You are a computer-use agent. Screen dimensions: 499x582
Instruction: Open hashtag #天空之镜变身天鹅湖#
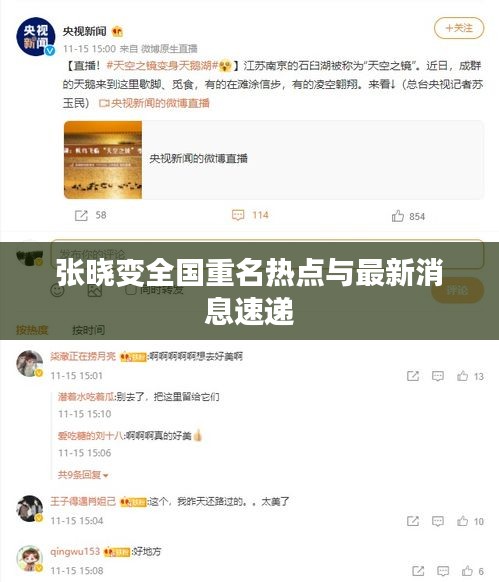click(162, 66)
